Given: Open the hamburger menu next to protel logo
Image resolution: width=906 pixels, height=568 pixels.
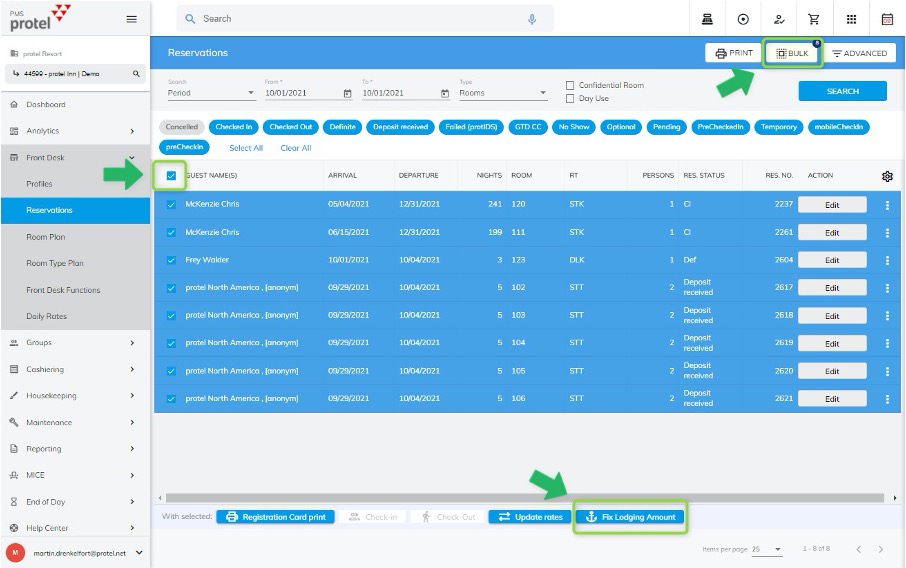Looking at the screenshot, I should pos(132,19).
